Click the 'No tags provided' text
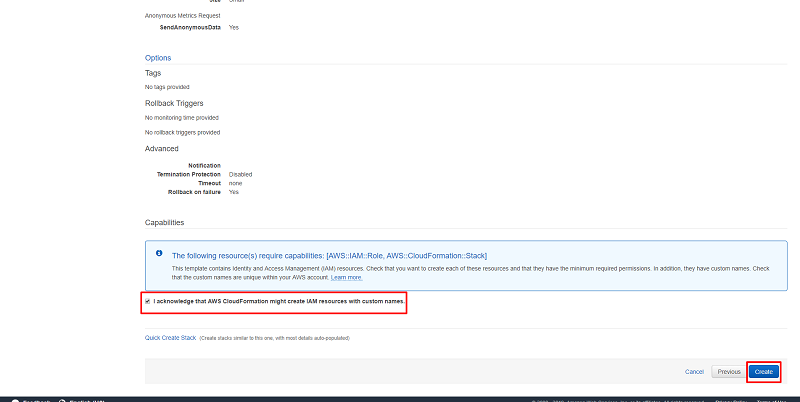The image size is (800, 402). pyautogui.click(x=167, y=87)
